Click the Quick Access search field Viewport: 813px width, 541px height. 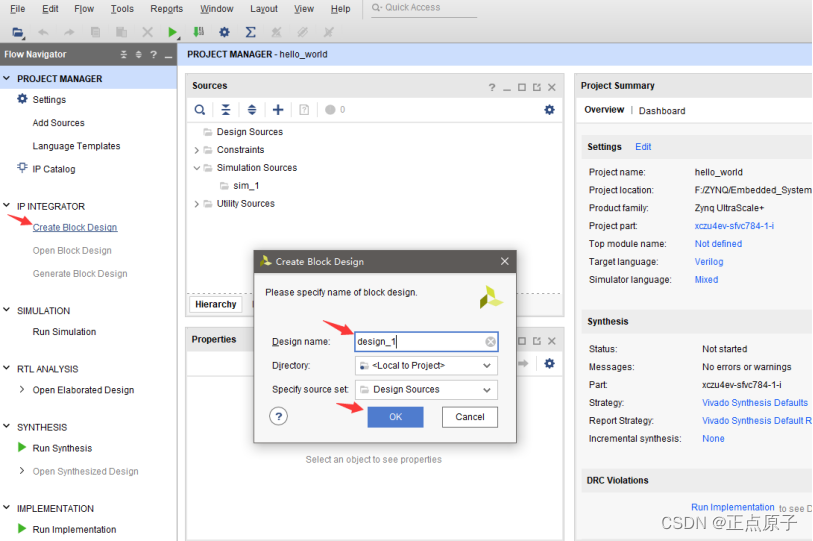pyautogui.click(x=424, y=8)
